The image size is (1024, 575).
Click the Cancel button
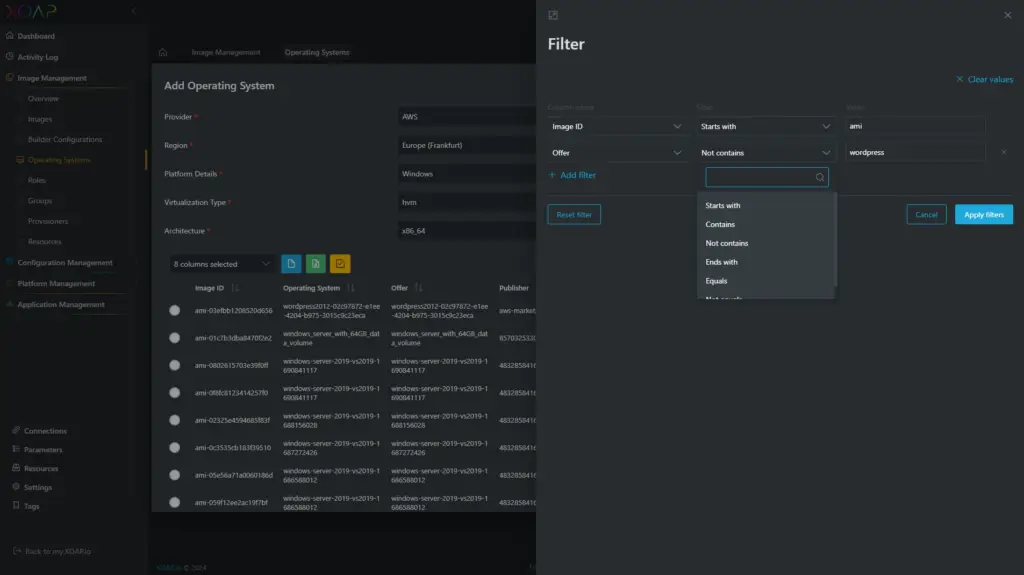[926, 214]
